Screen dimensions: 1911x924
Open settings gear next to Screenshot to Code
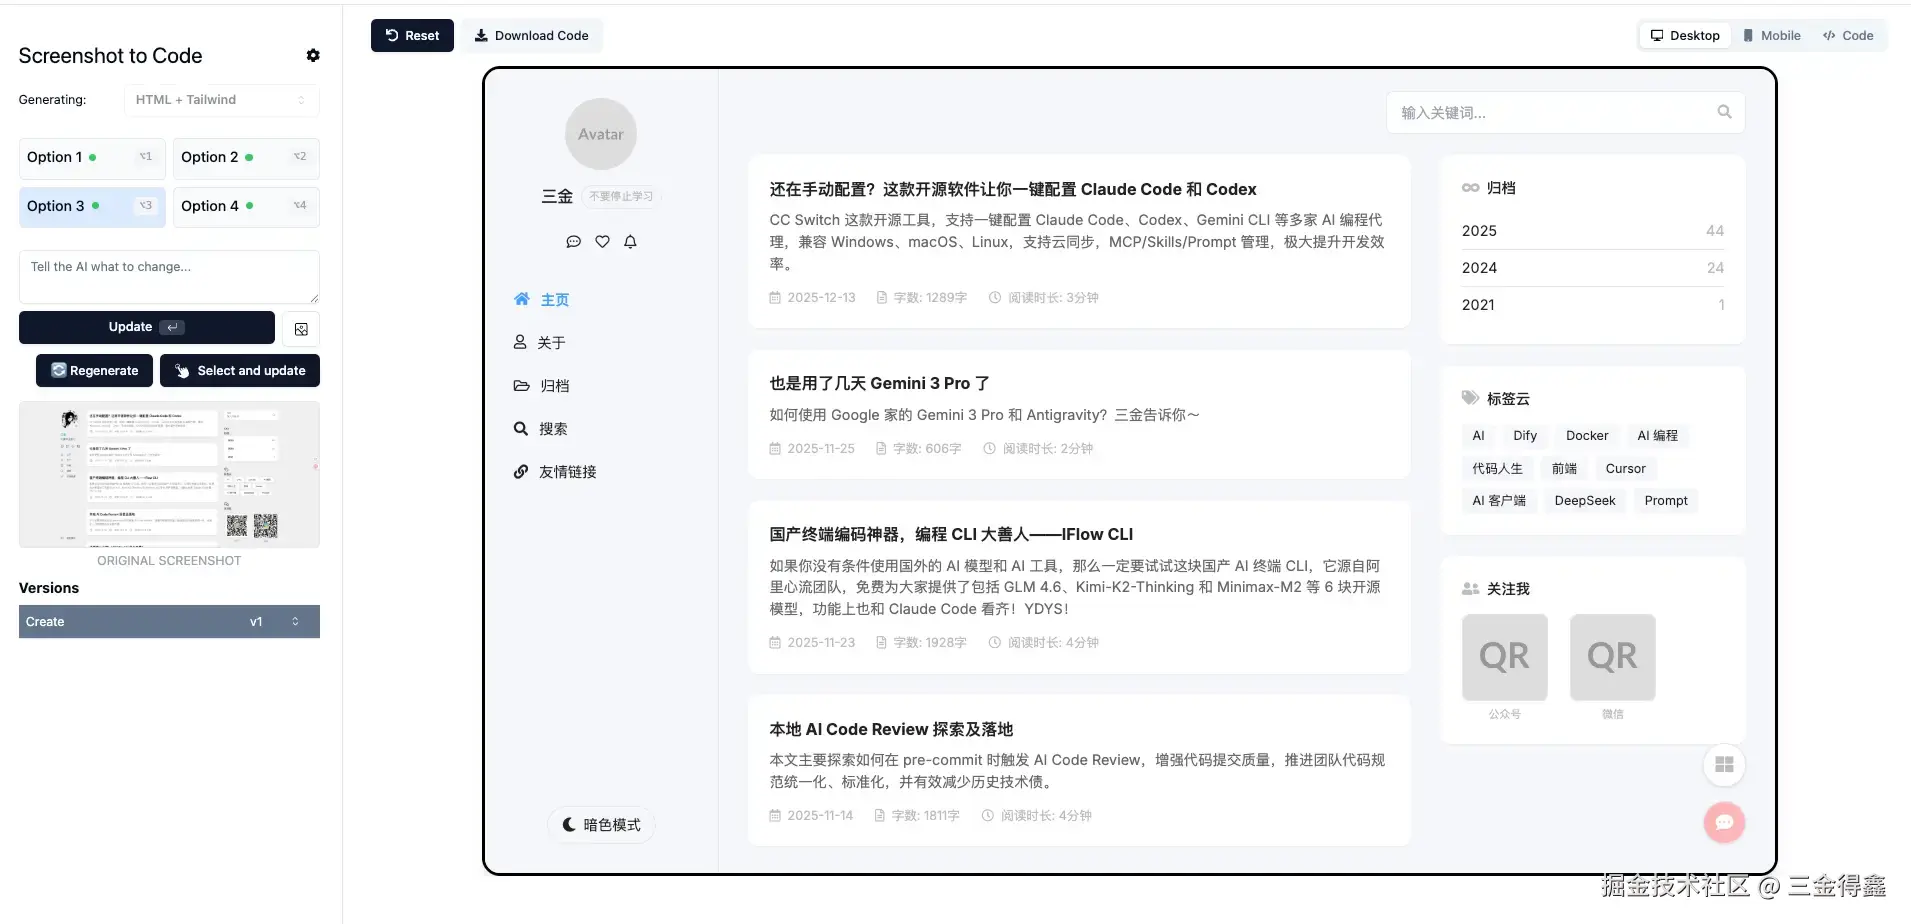pyautogui.click(x=313, y=56)
